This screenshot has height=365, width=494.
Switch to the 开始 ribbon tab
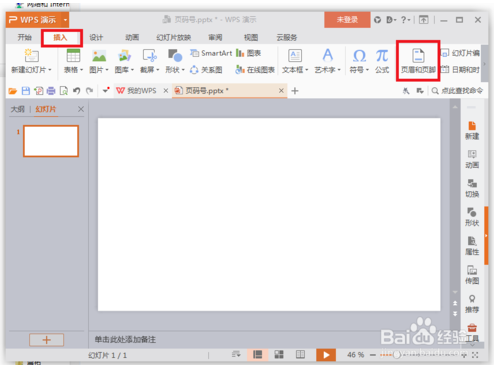tap(25, 37)
